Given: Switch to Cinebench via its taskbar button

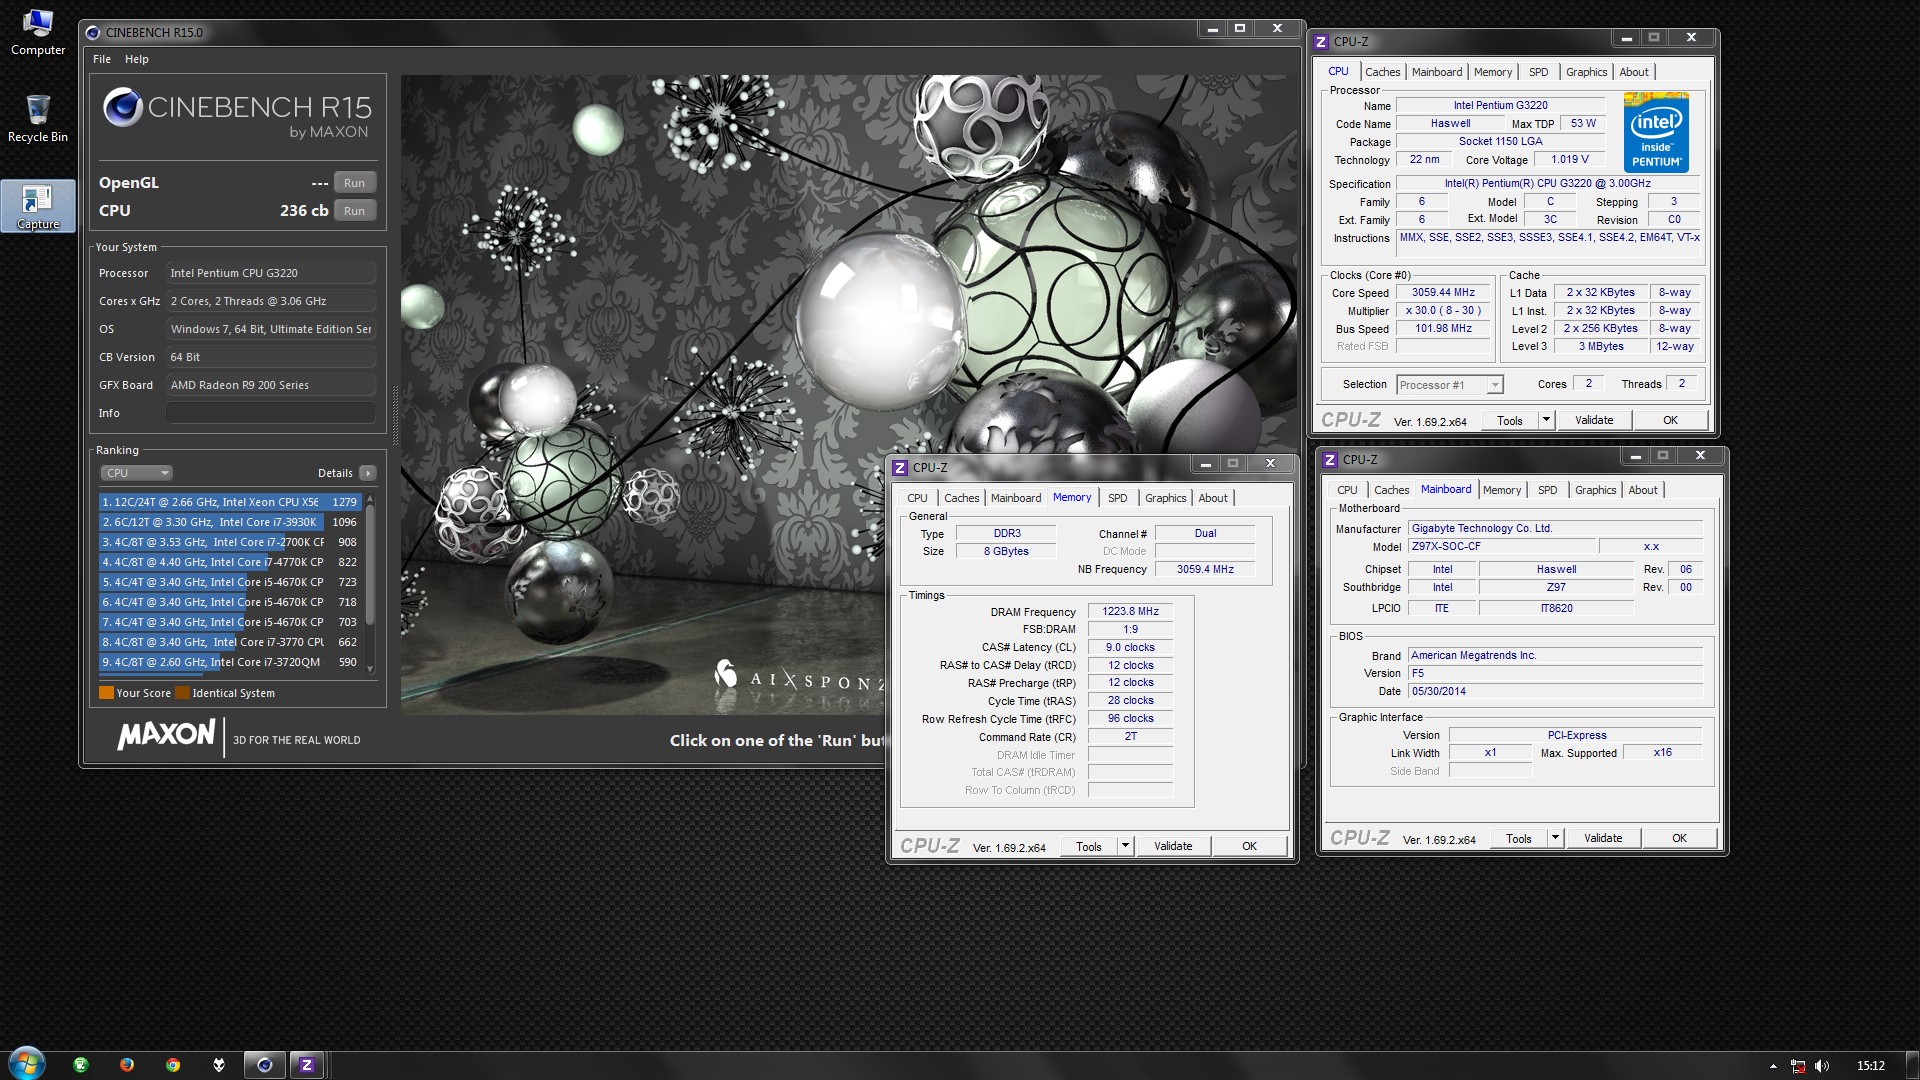Looking at the screenshot, I should point(265,1065).
